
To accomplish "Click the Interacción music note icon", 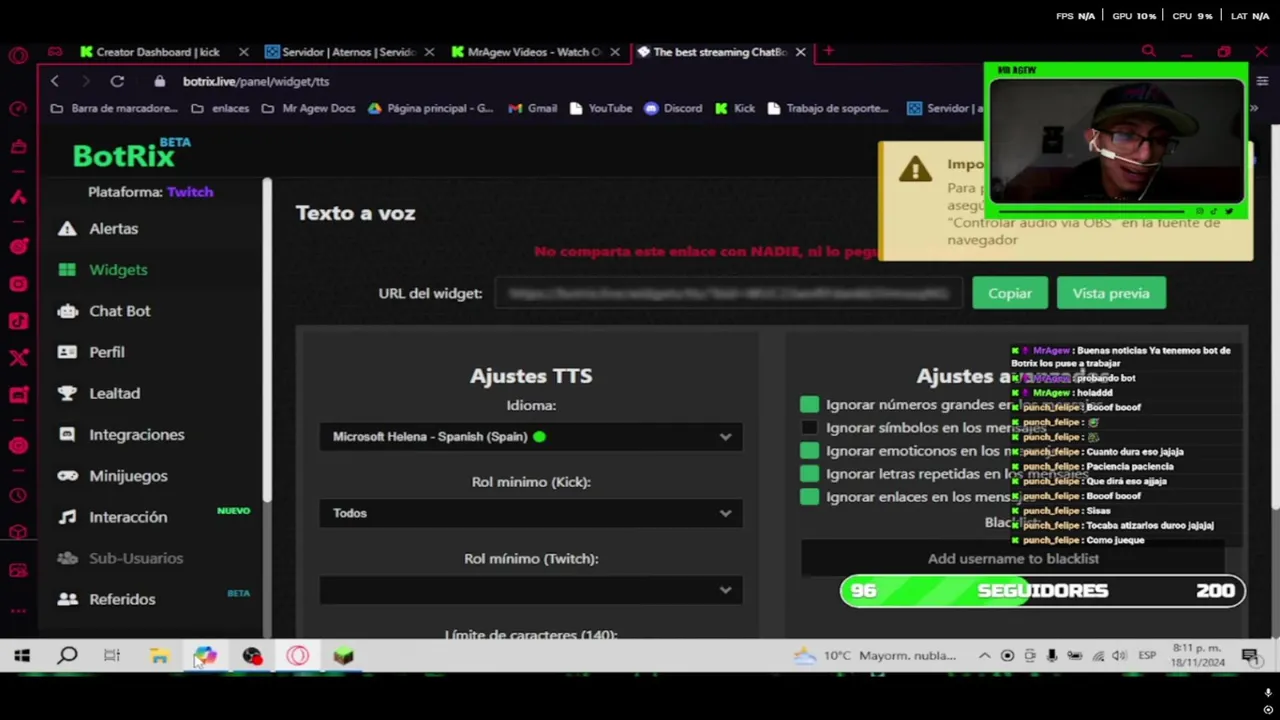I will click(x=67, y=517).
